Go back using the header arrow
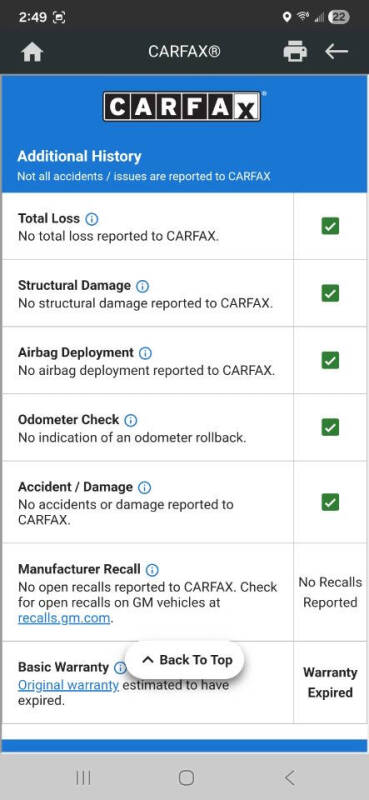 point(336,51)
